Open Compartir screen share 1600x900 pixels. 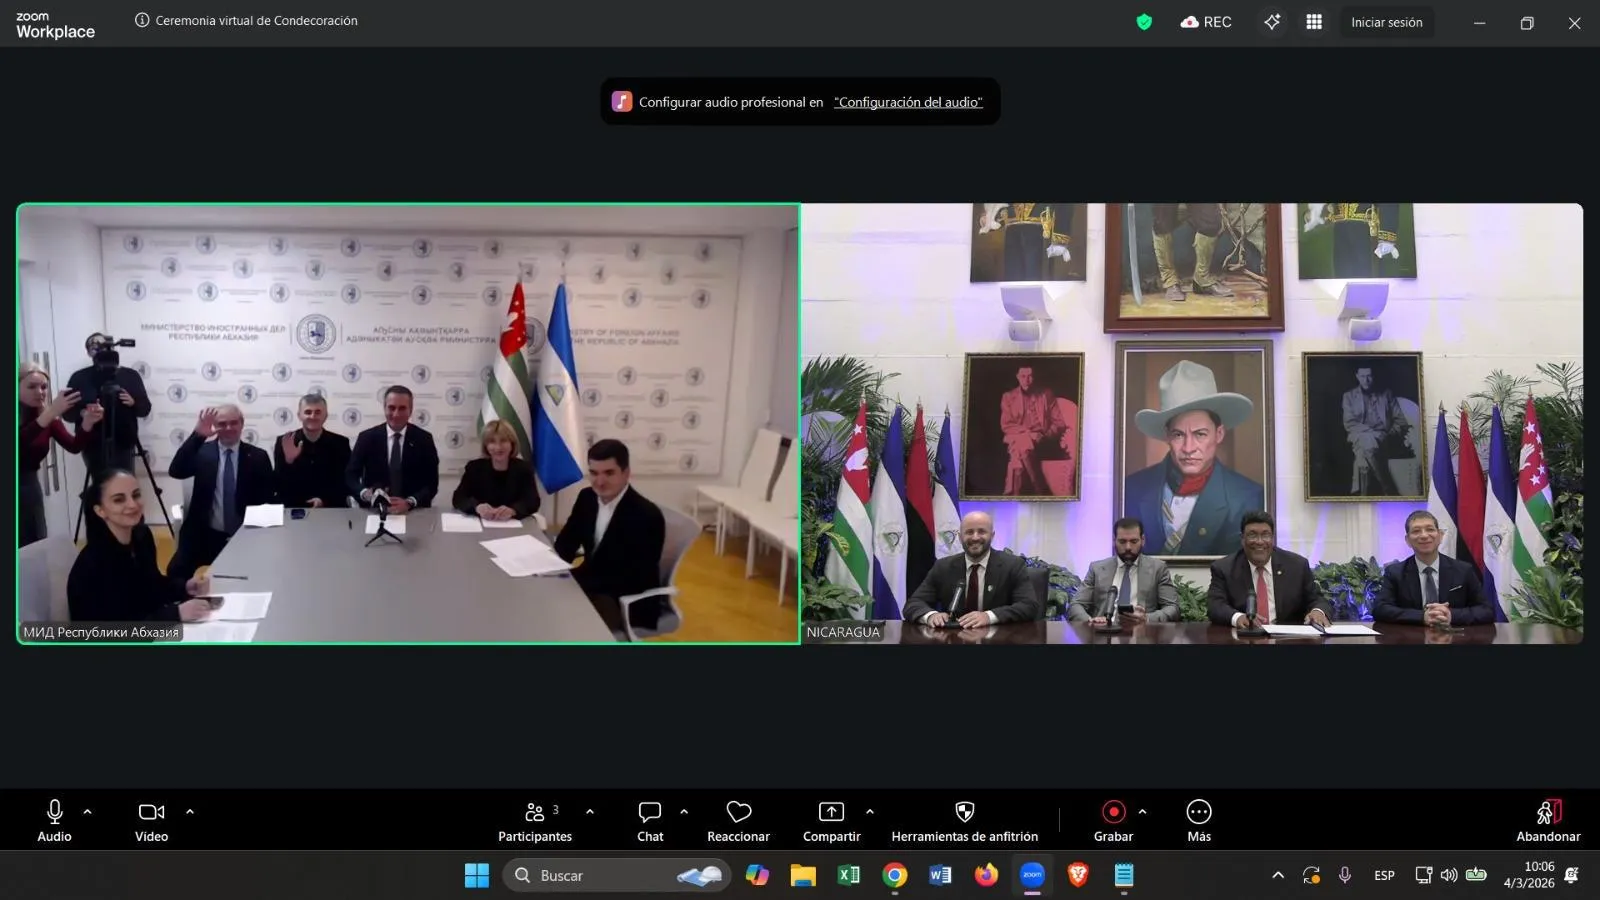point(831,821)
